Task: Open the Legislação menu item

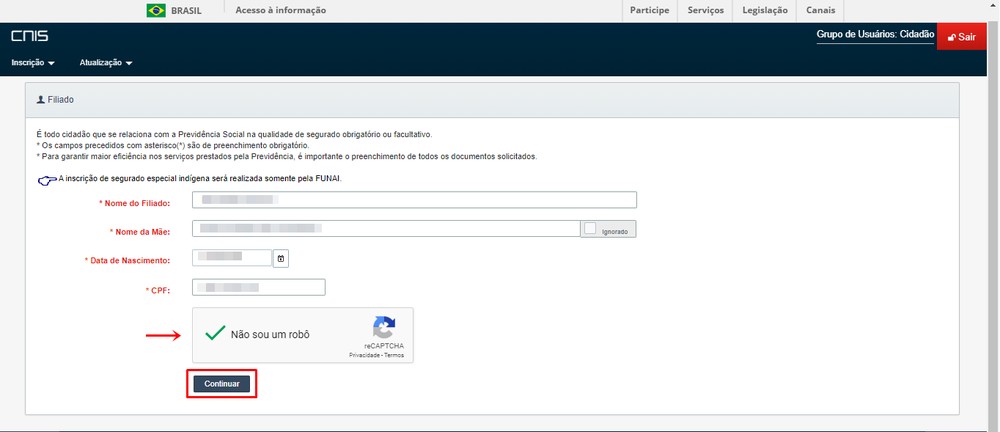Action: [x=765, y=11]
